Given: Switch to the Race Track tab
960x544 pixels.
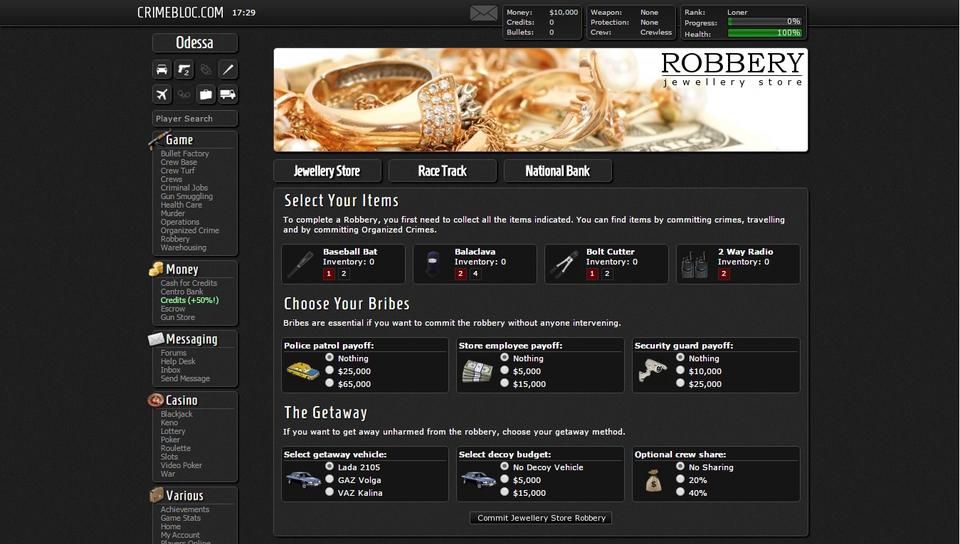Looking at the screenshot, I should pyautogui.click(x=442, y=171).
